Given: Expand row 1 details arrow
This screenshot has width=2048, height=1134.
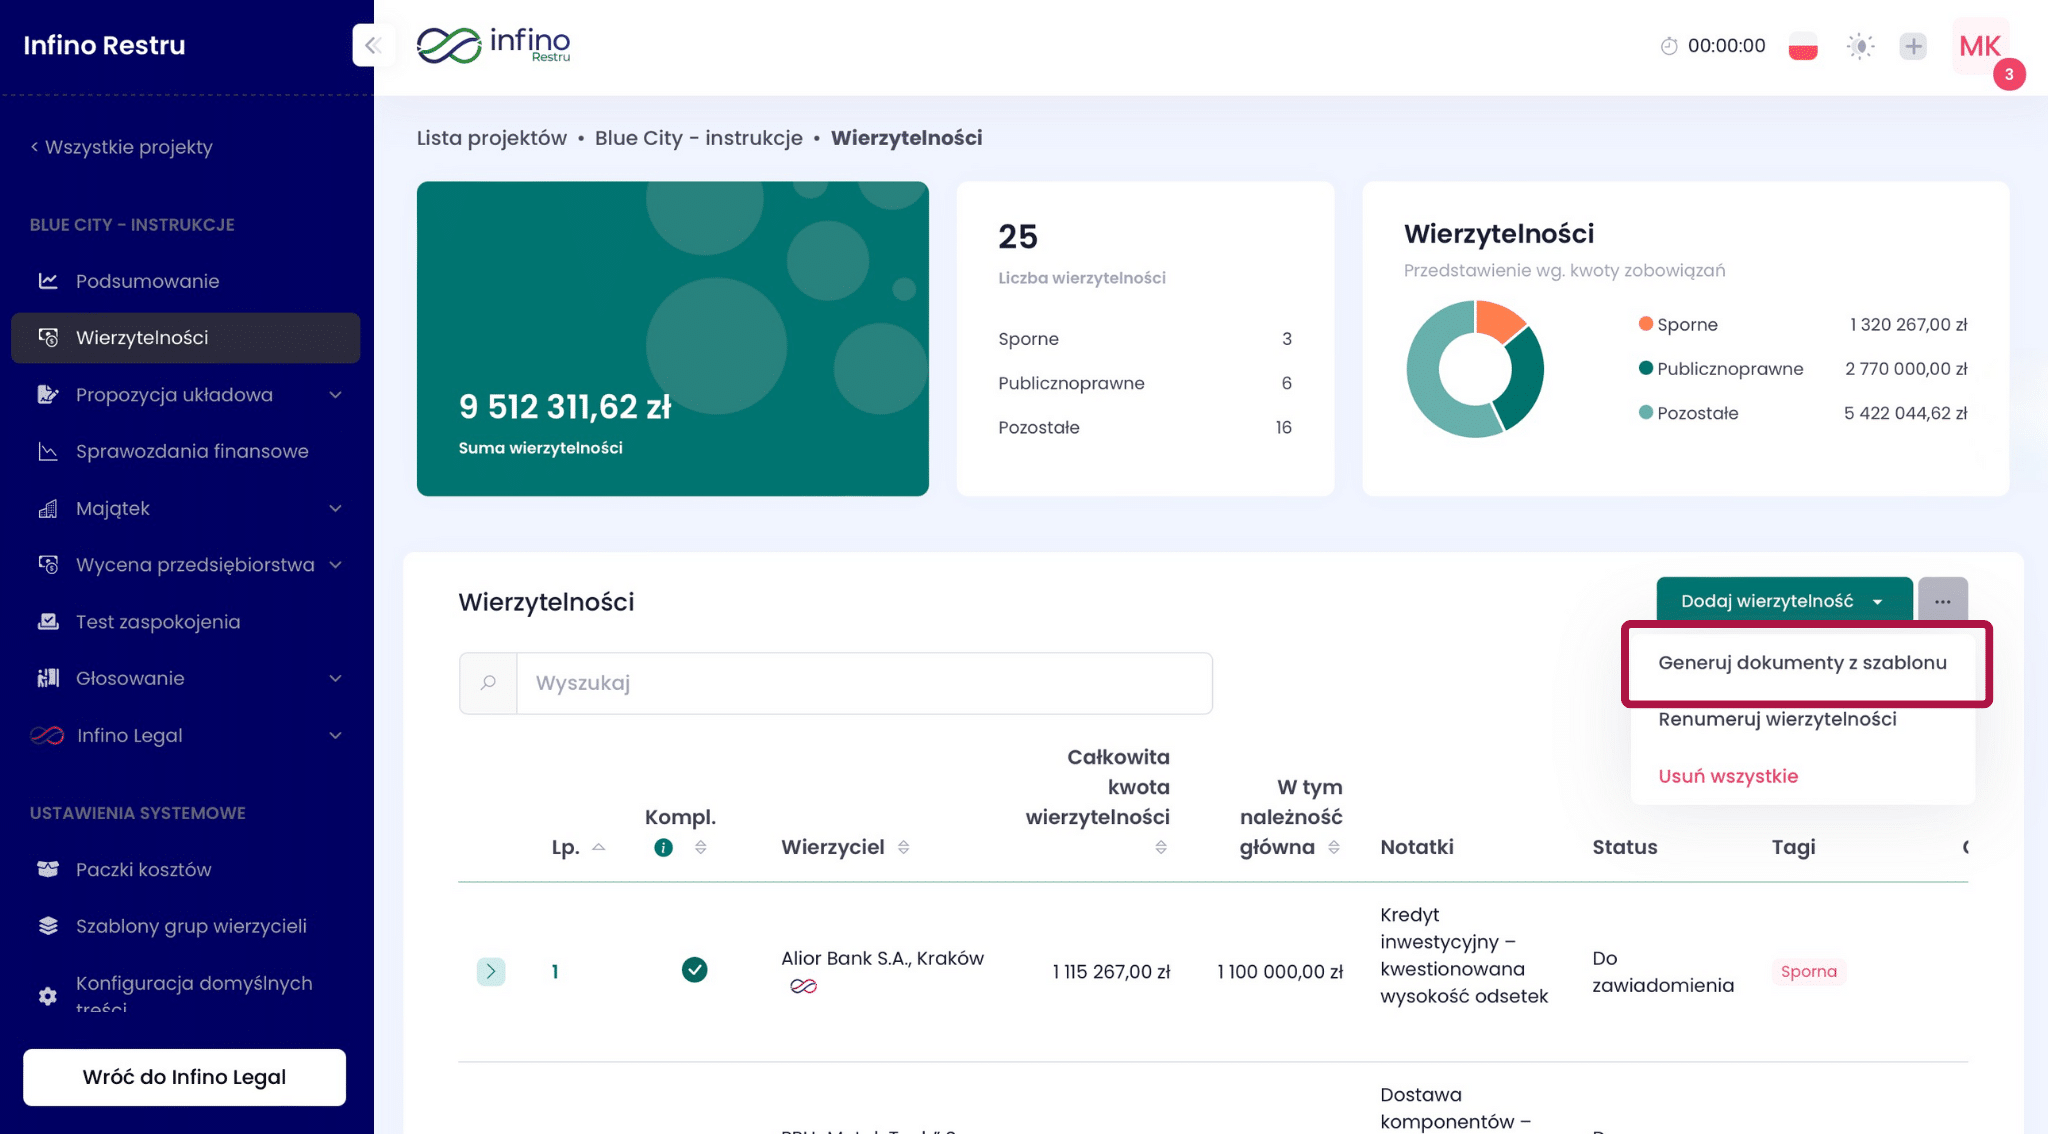Looking at the screenshot, I should (491, 971).
